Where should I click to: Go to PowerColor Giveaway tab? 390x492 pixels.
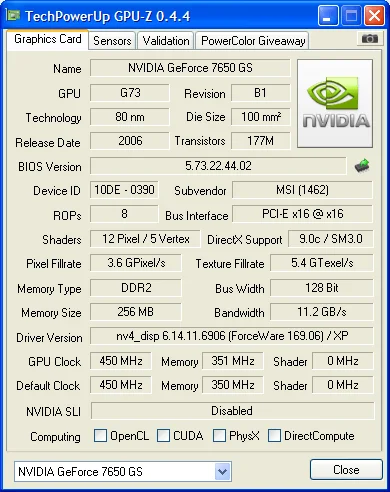(253, 41)
